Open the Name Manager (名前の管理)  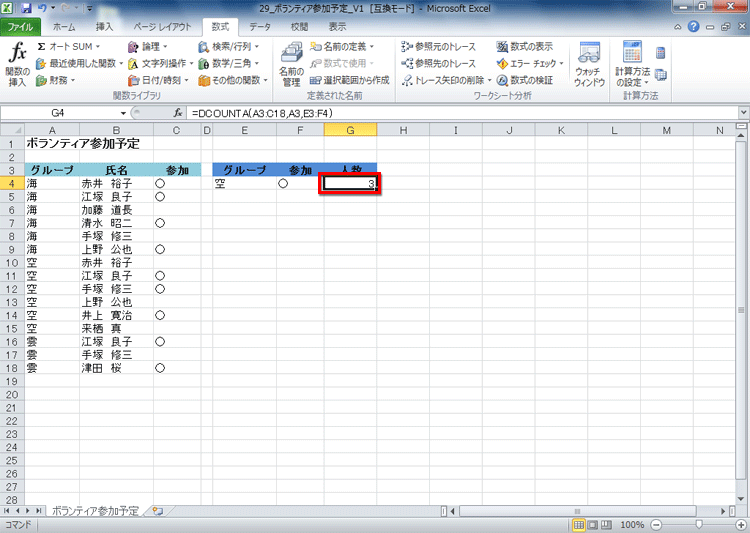[x=291, y=65]
